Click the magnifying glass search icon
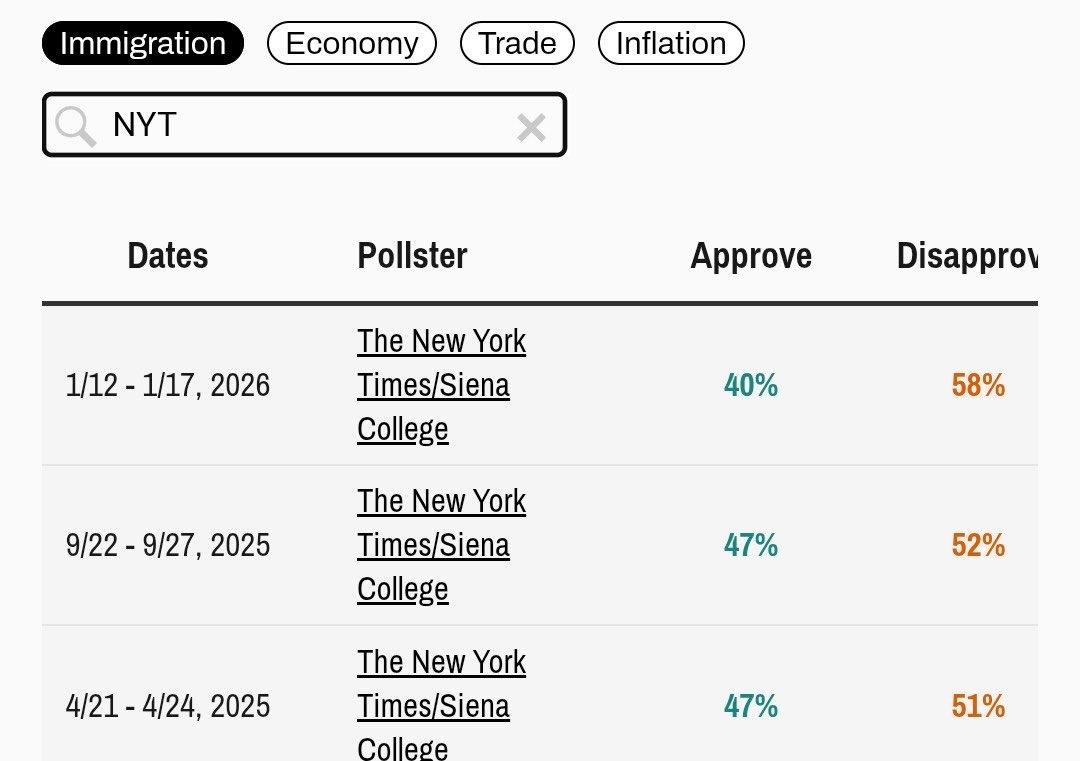Screen dimensions: 1080x761 pos(75,126)
